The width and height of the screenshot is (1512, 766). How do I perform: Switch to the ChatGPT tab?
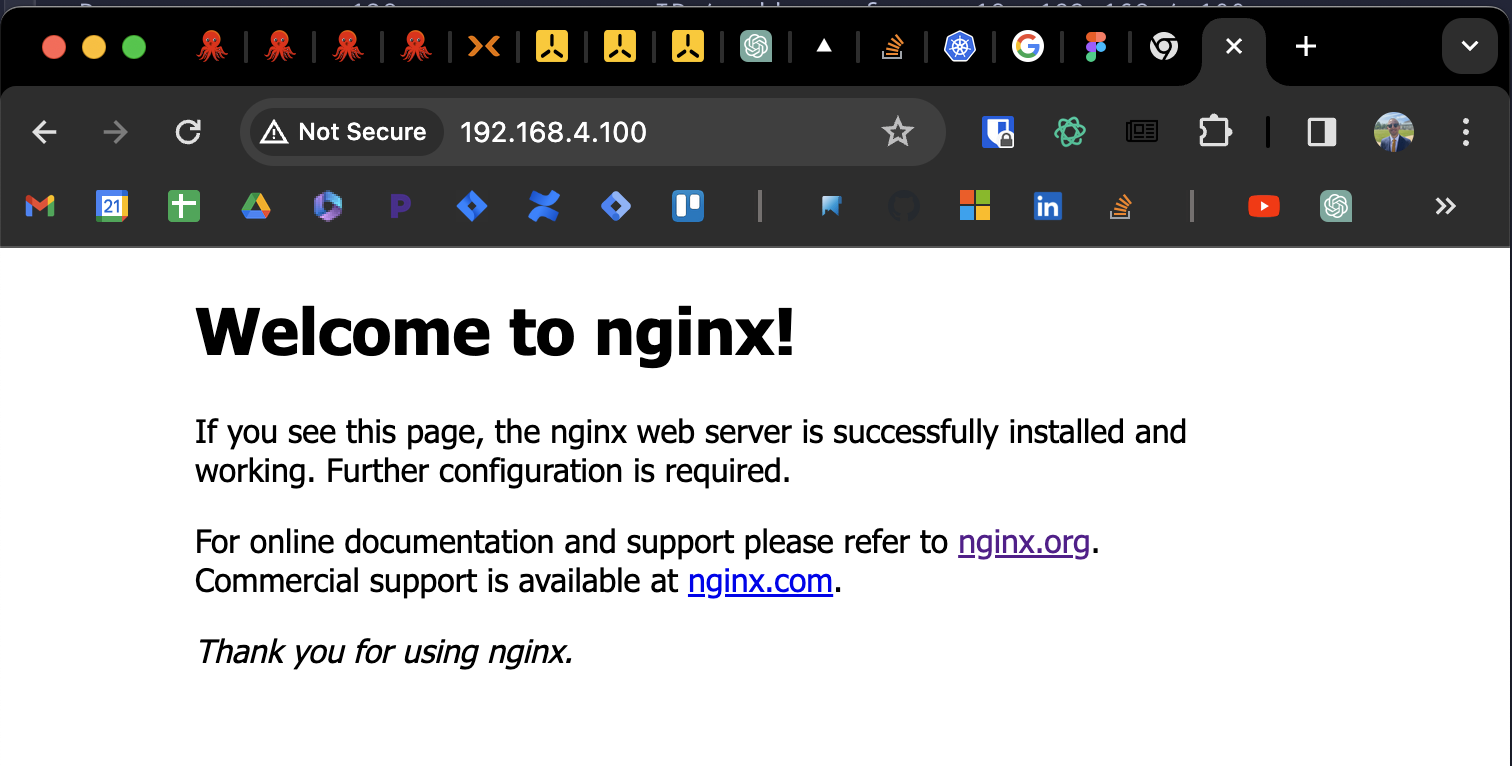[x=756, y=46]
